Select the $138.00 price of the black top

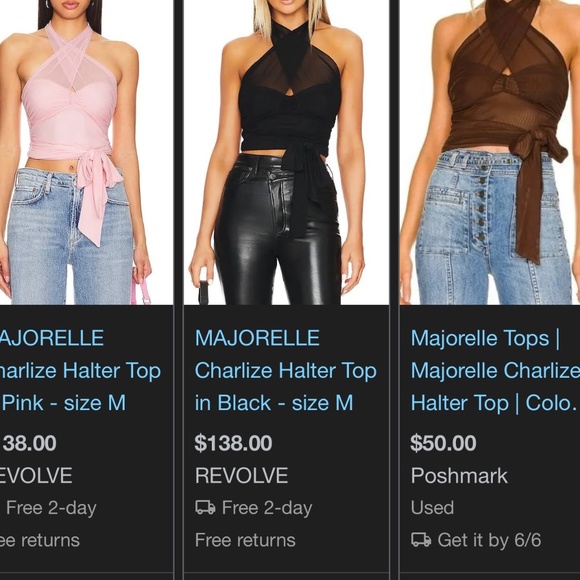[233, 443]
